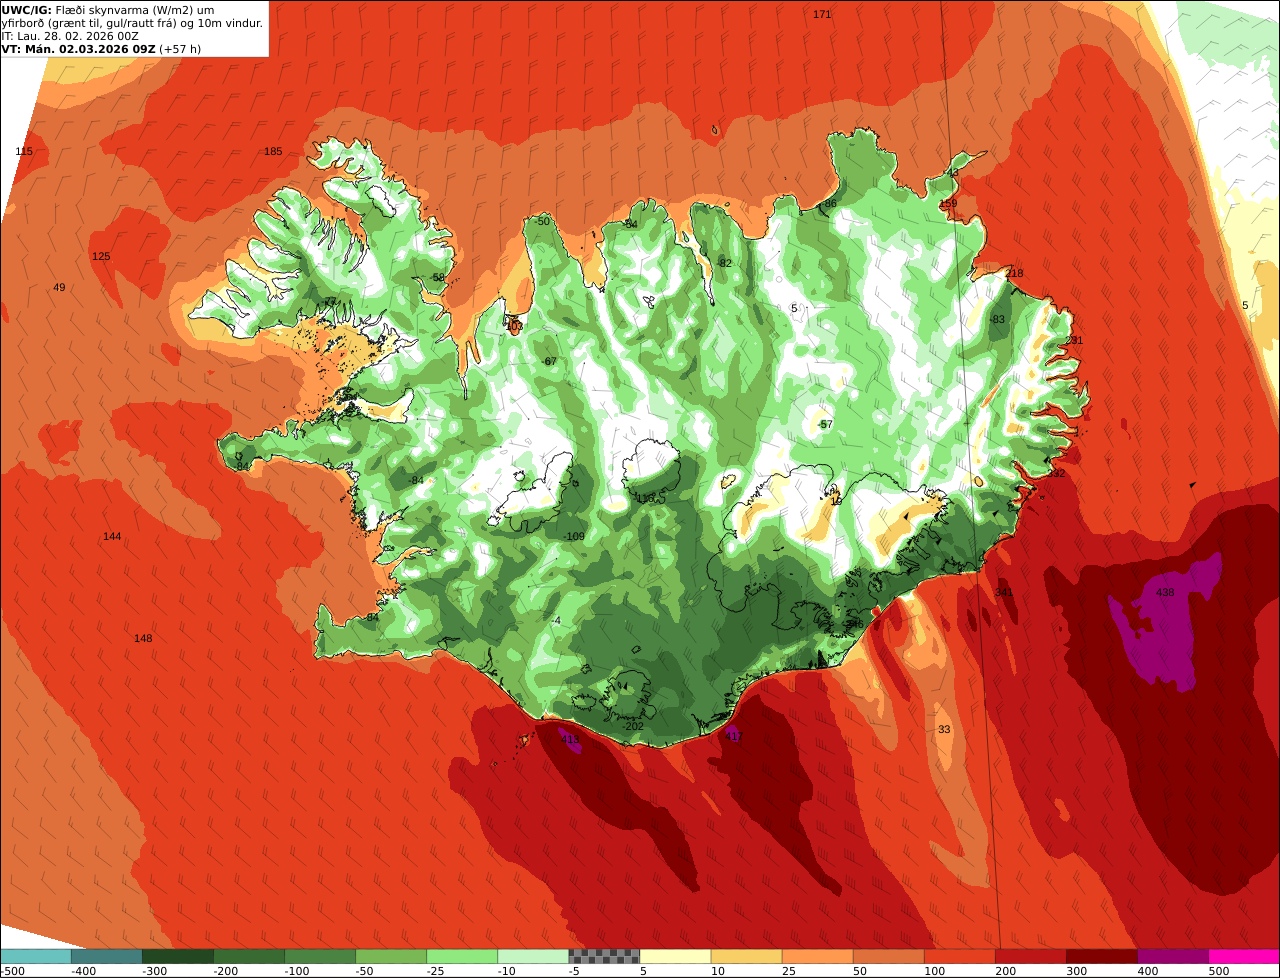Screen dimensions: 1280x978
Task: Click the darkest green -300 legend segment
Action: click(x=178, y=956)
